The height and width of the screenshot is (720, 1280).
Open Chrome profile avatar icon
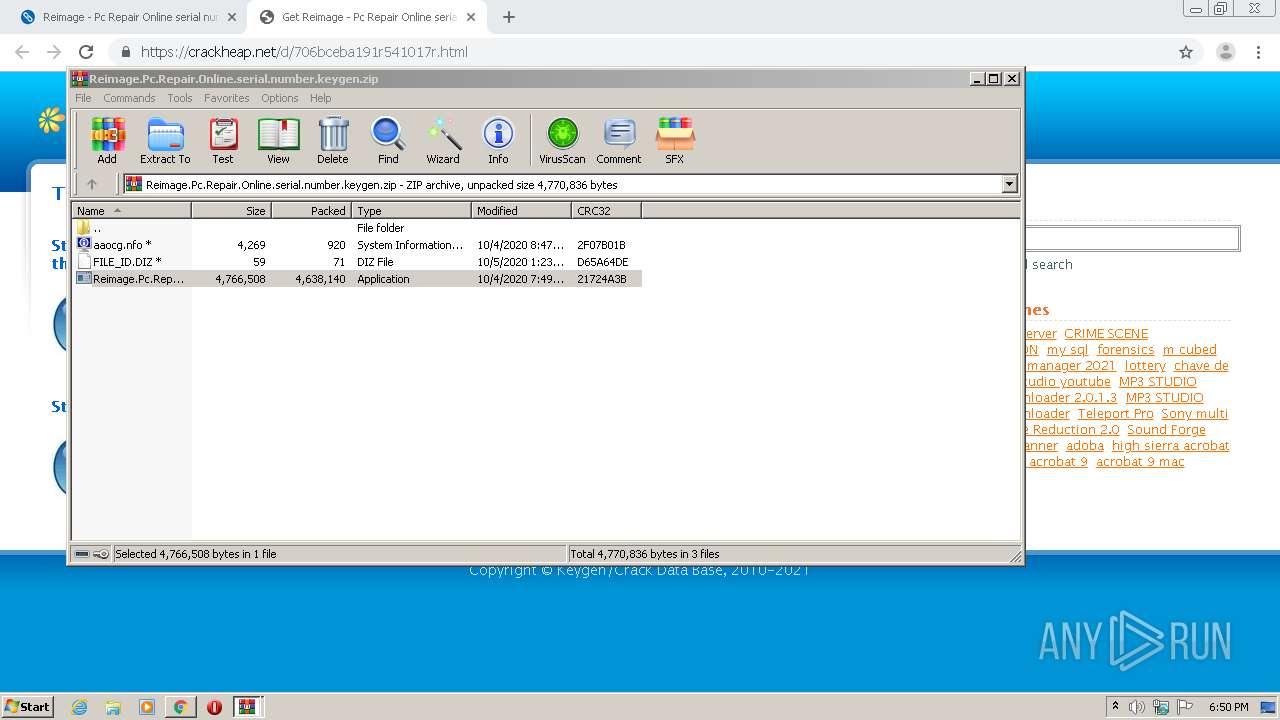tap(1225, 52)
